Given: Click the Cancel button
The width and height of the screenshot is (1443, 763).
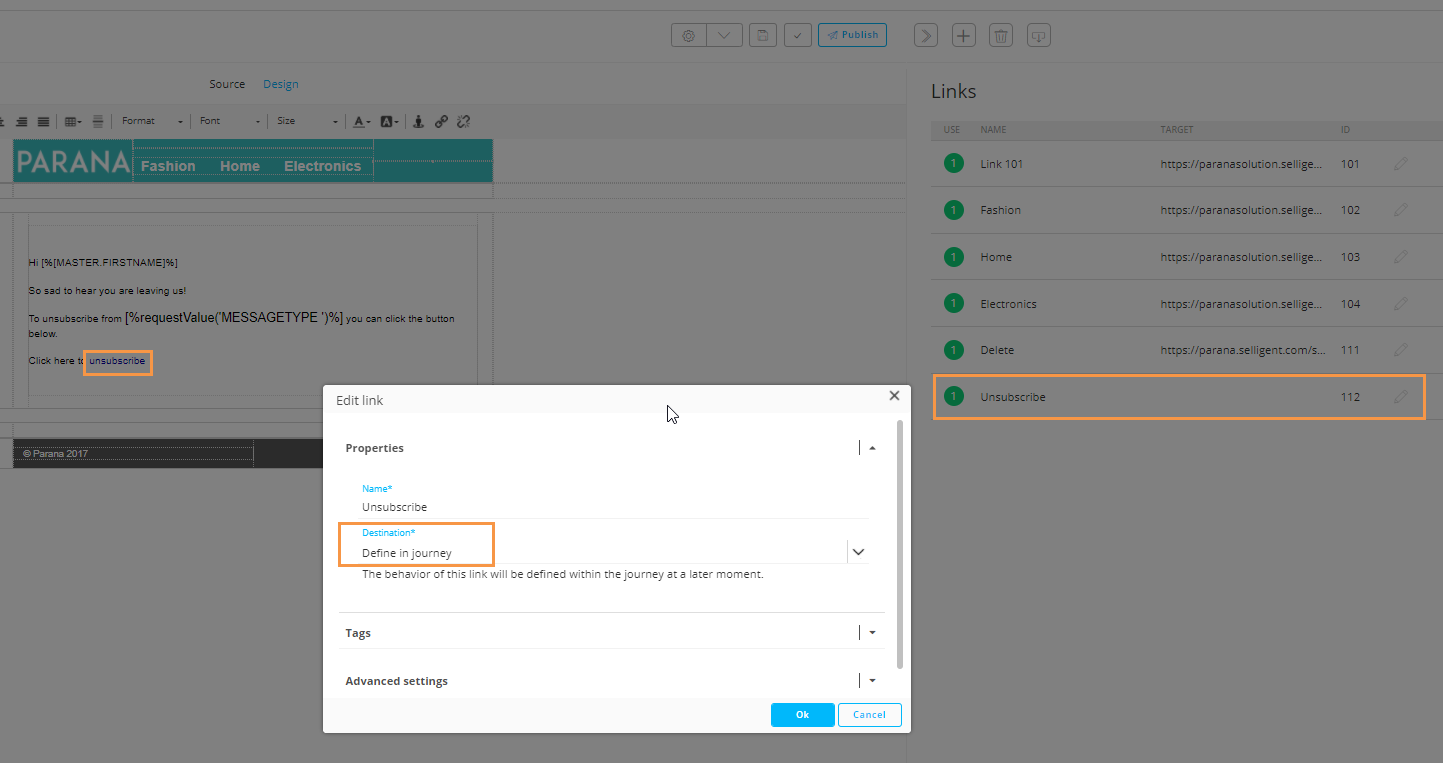Looking at the screenshot, I should [869, 715].
